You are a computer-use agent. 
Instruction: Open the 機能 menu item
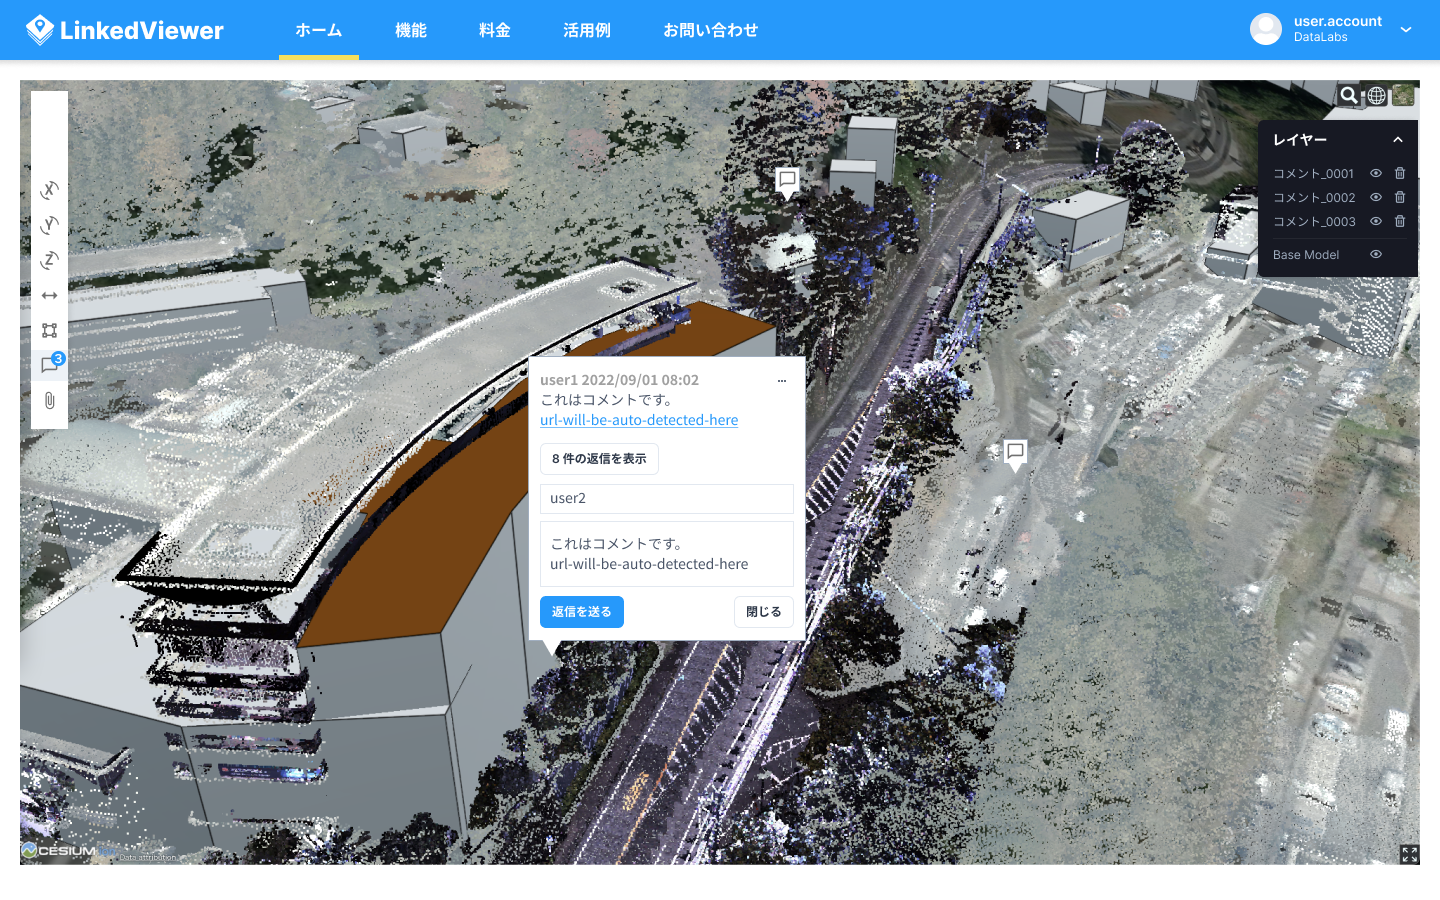click(411, 30)
